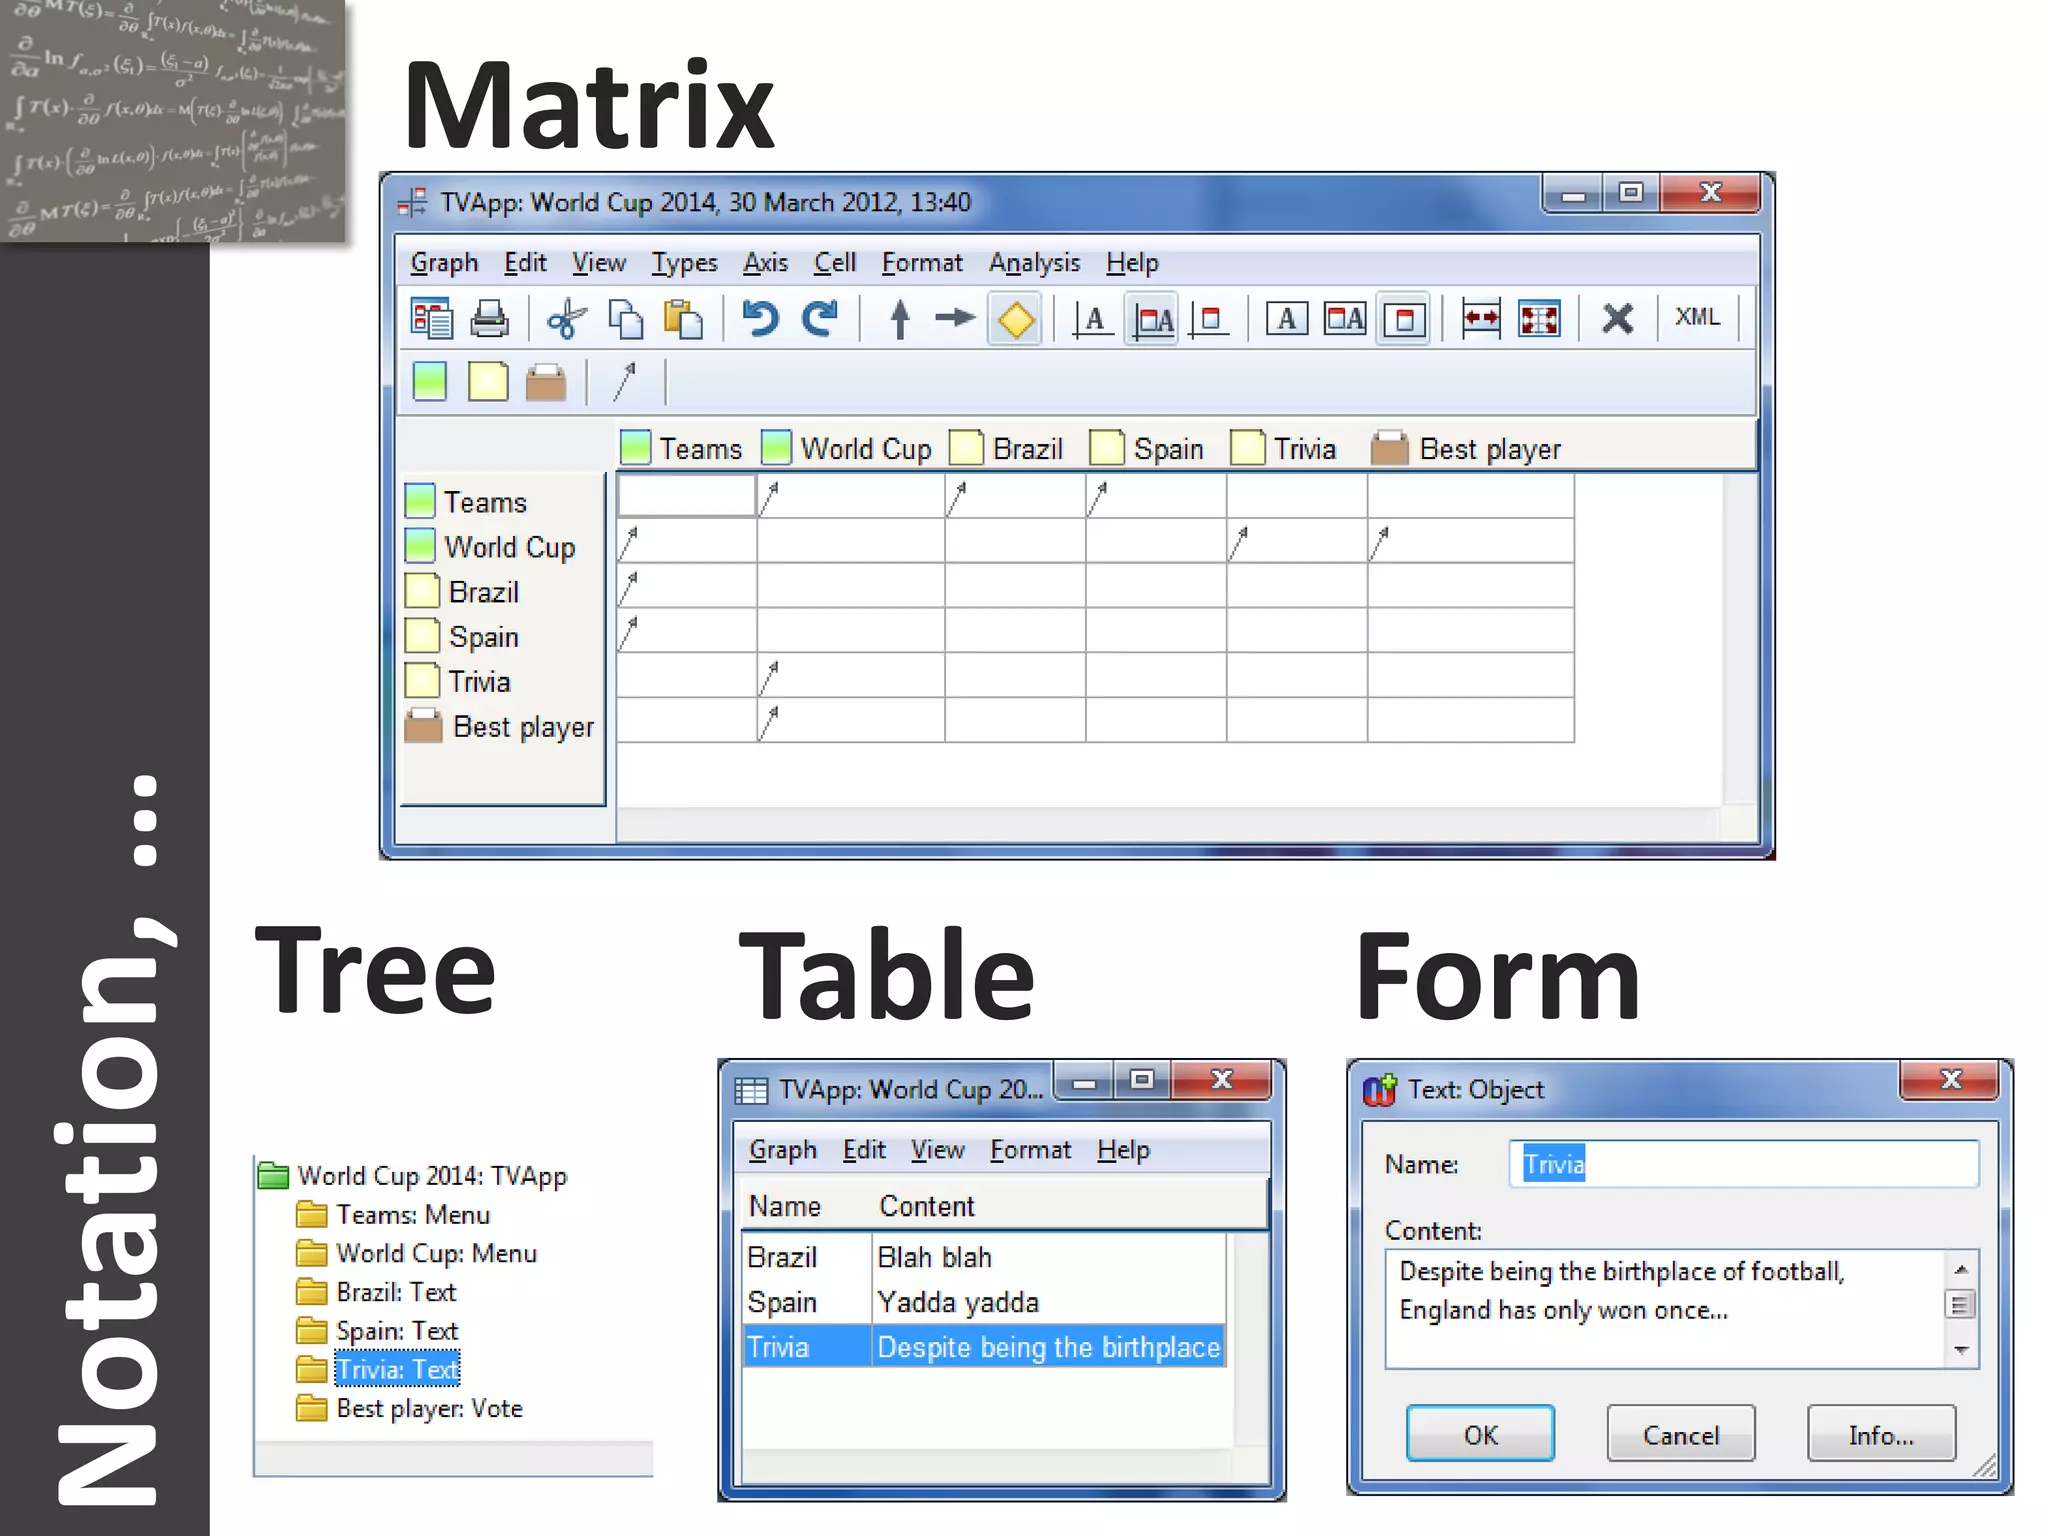Select the empty Teams-Teams matrix cell
2048x1536 pixels.
tap(686, 496)
